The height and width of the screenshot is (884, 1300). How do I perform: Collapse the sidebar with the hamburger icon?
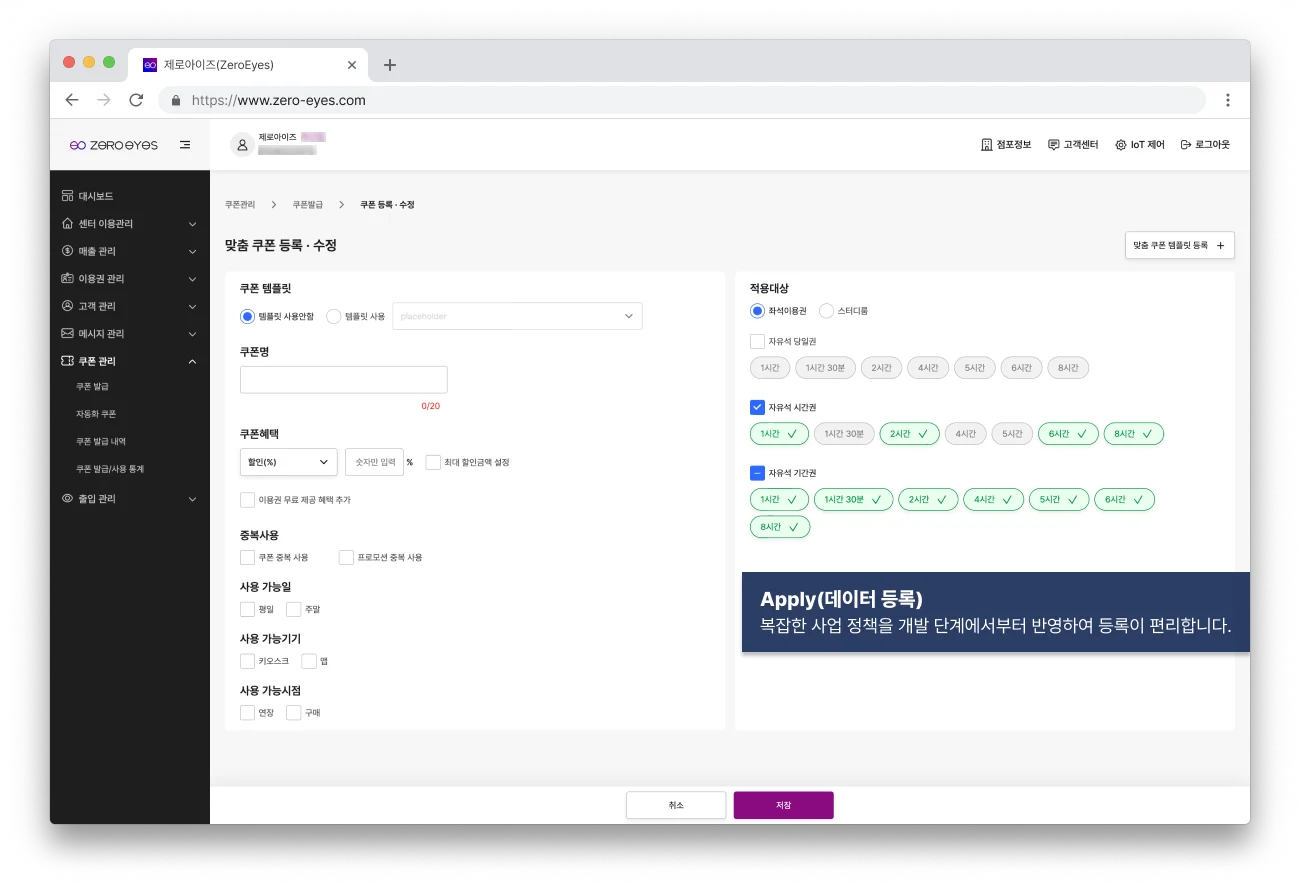pyautogui.click(x=185, y=144)
